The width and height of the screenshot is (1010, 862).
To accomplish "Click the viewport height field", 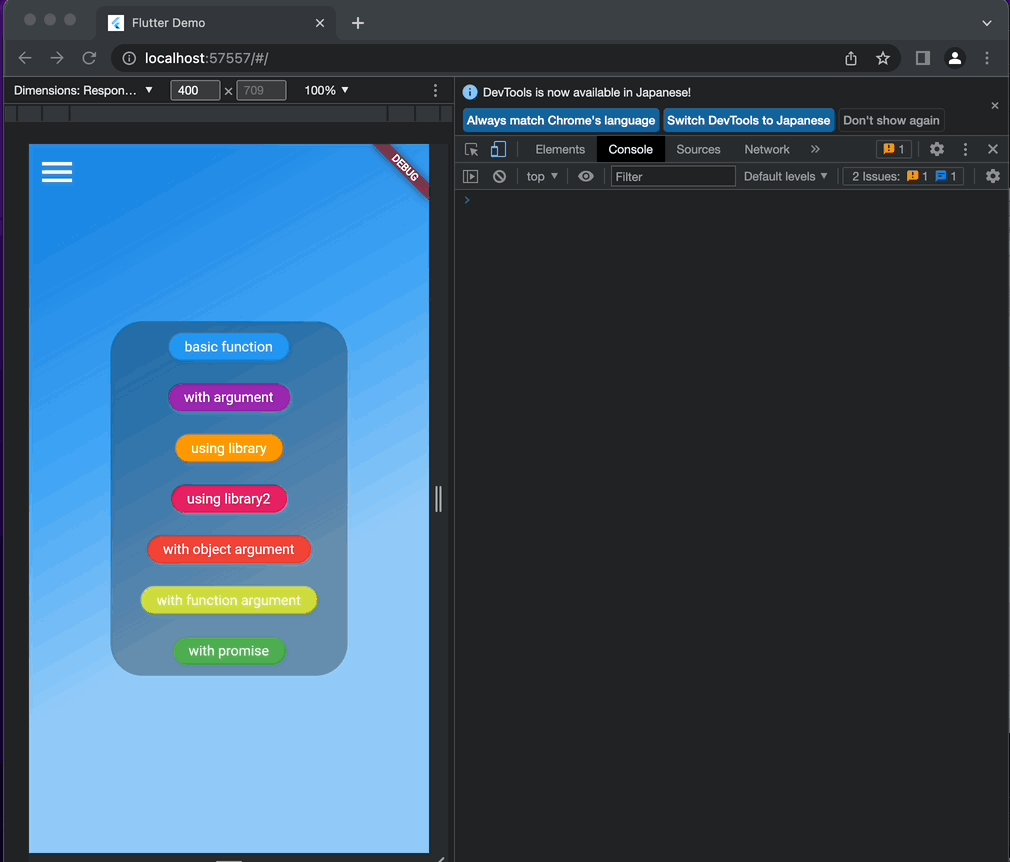I will click(262, 90).
